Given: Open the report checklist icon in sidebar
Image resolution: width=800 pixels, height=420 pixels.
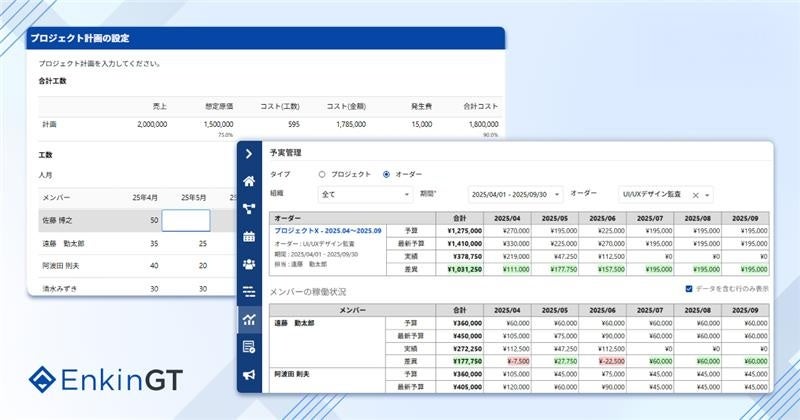Looking at the screenshot, I should tap(249, 348).
